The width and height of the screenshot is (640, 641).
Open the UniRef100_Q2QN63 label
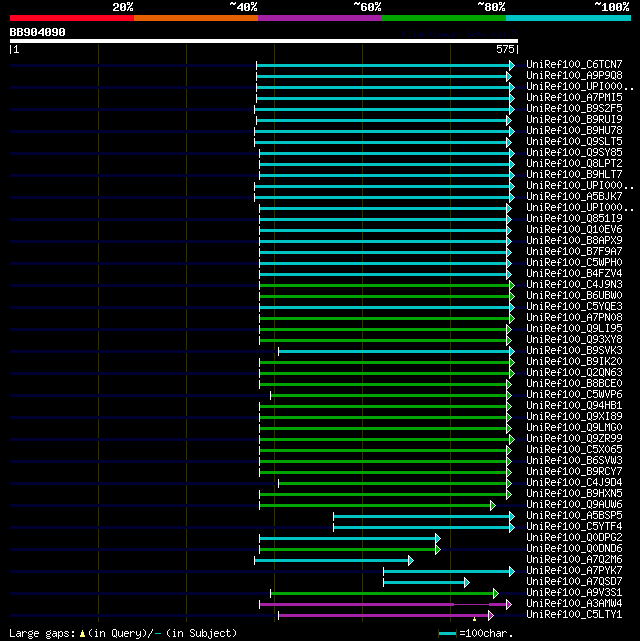(x=574, y=373)
